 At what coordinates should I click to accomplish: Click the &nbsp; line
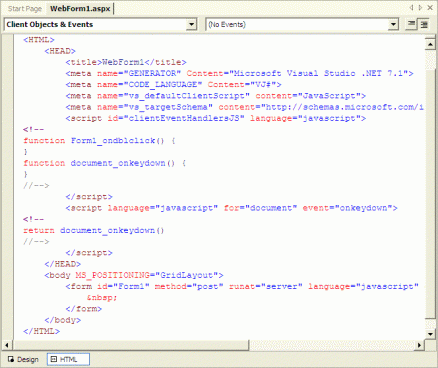(x=102, y=298)
